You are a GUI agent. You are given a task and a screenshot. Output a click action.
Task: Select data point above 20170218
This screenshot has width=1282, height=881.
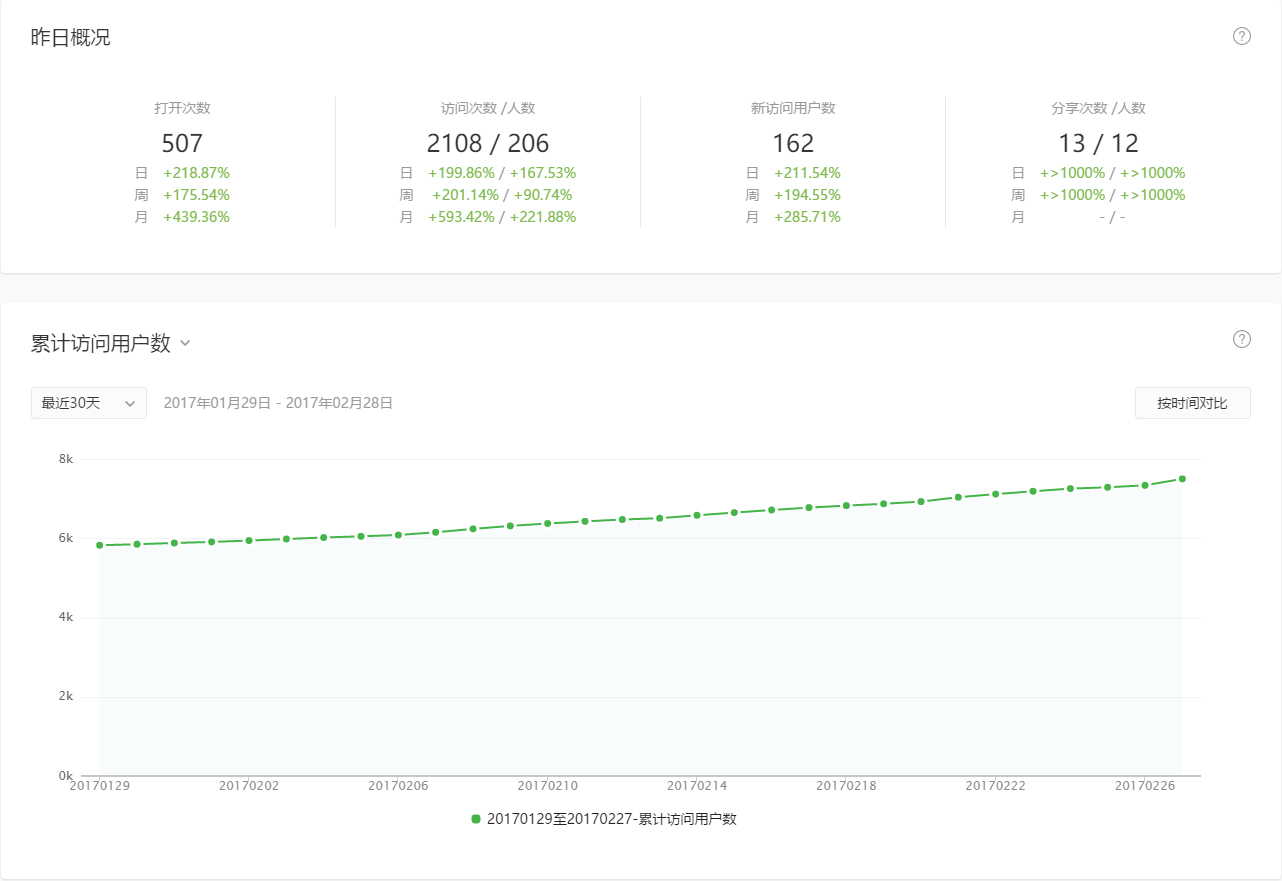846,505
